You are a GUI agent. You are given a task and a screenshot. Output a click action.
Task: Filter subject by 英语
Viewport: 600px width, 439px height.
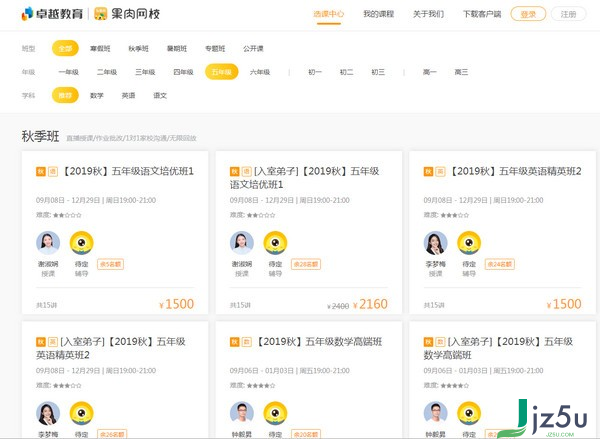128,95
